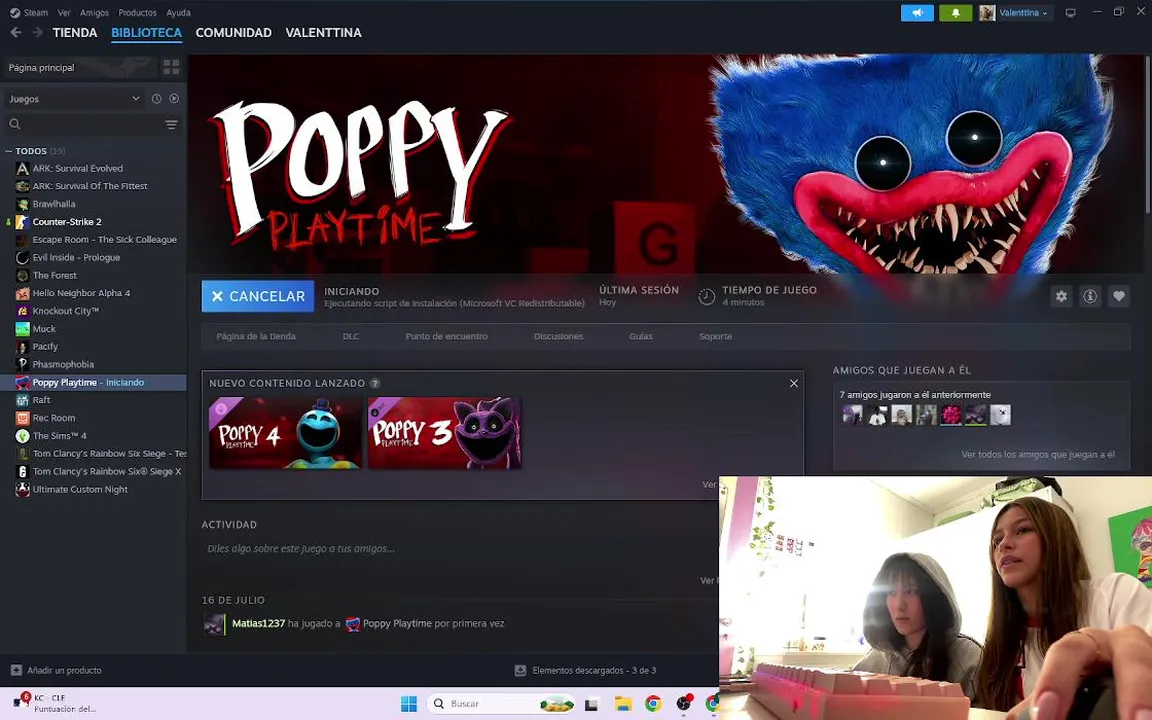Open the Ayuda menu
This screenshot has width=1152, height=720.
click(178, 12)
